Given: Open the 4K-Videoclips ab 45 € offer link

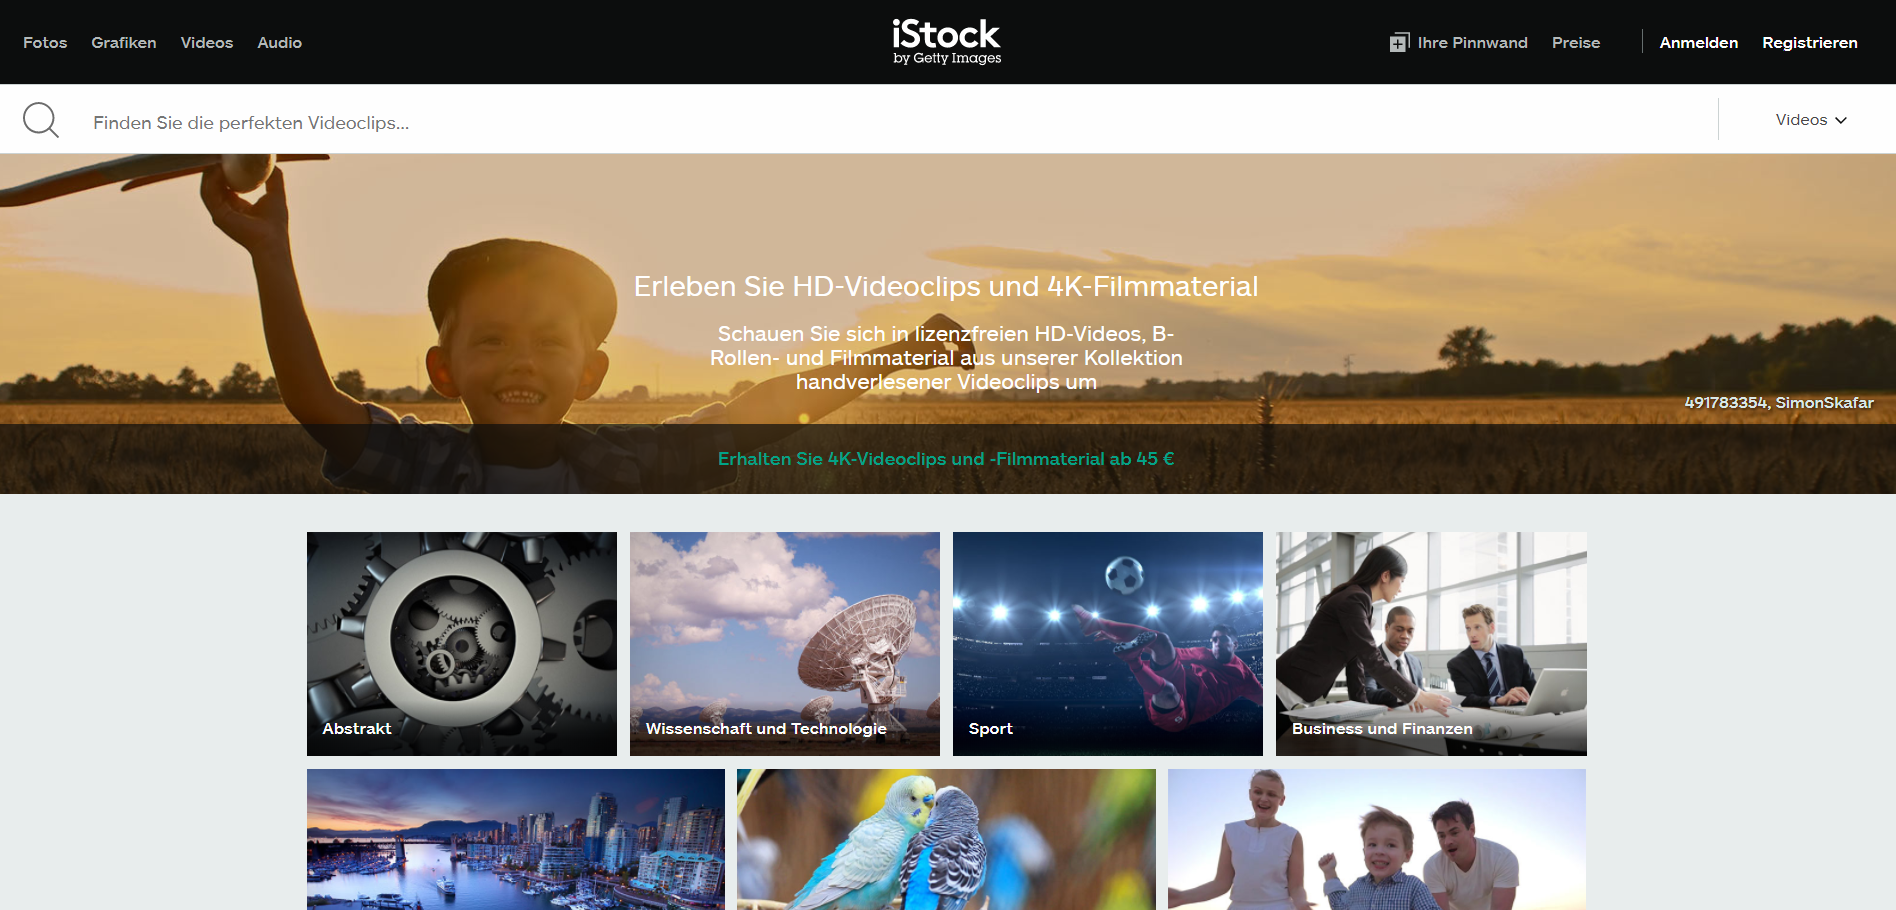Looking at the screenshot, I should [946, 459].
